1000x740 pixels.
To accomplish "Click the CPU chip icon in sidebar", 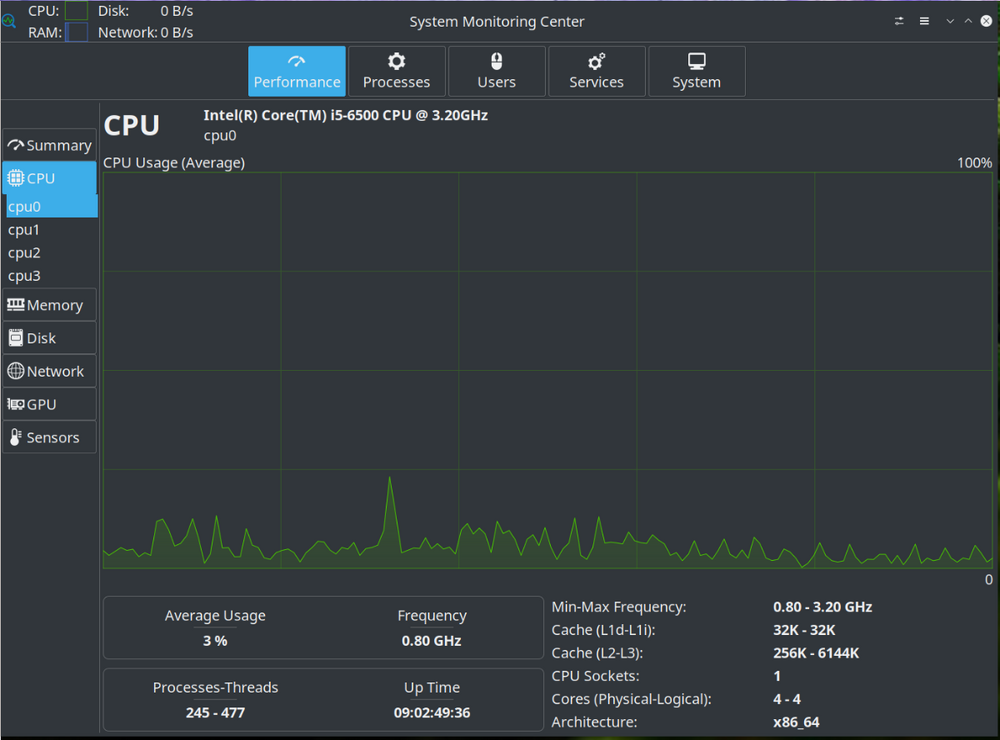I will click(x=15, y=178).
